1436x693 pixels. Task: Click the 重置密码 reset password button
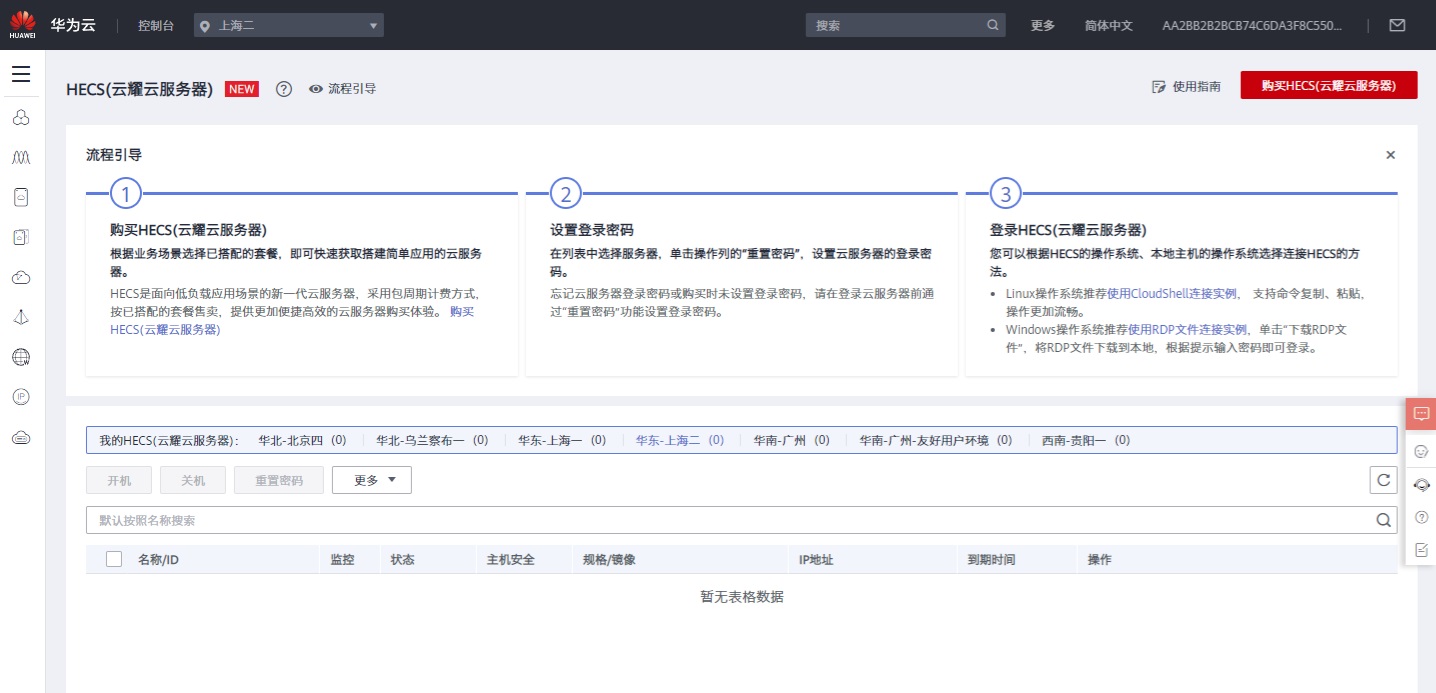(279, 480)
